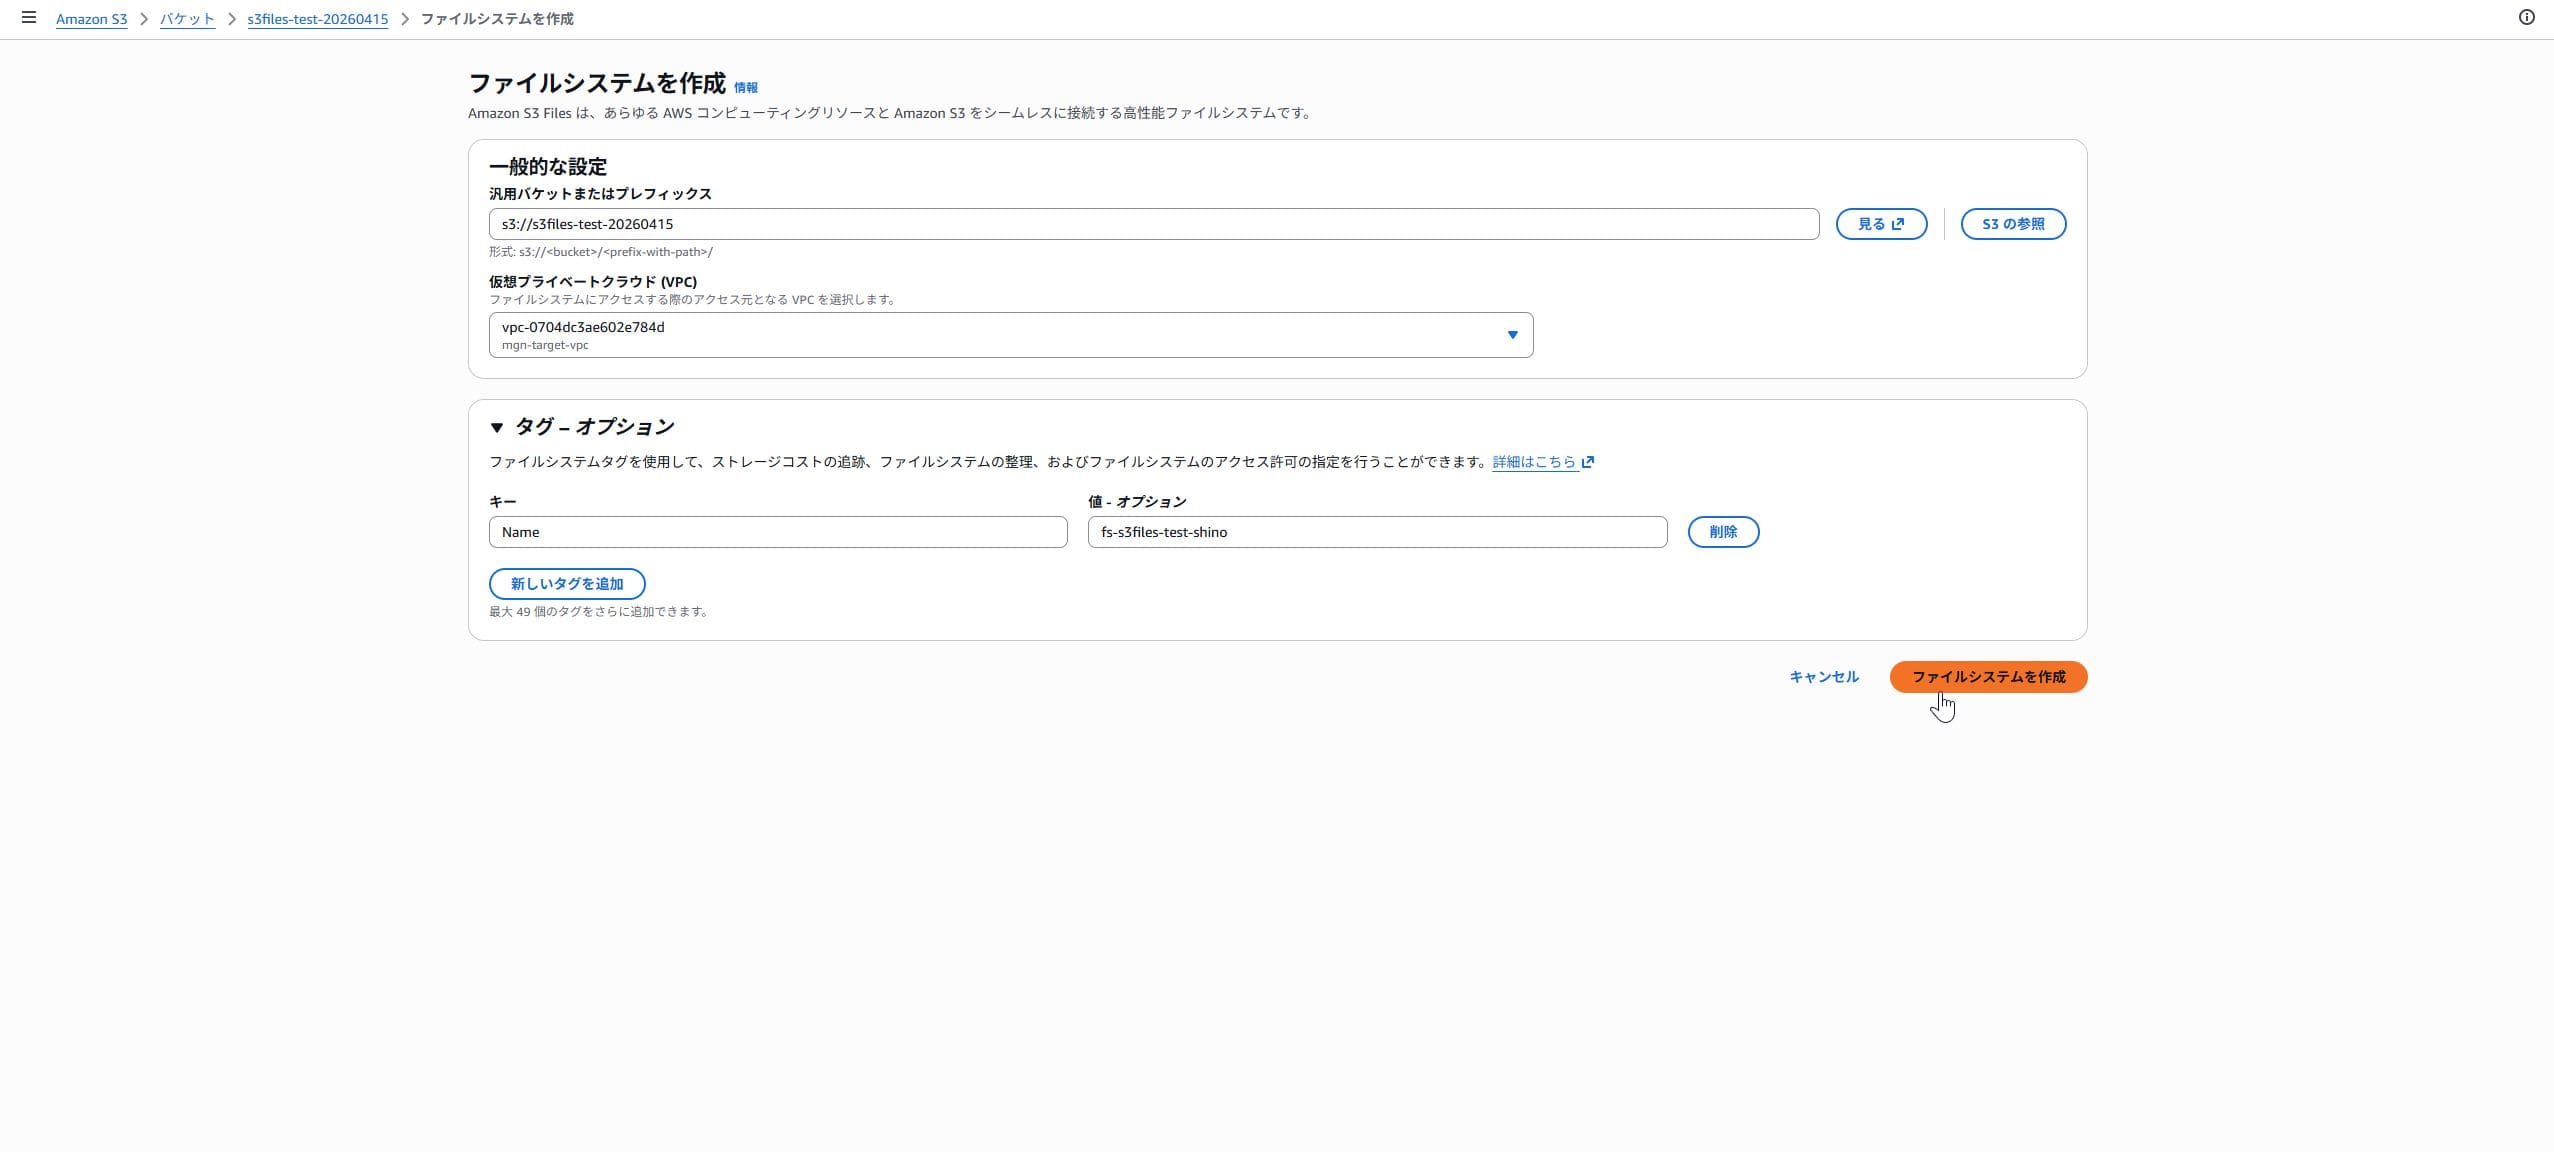Focus the bucket or prefix input field
The image size is (2554, 1152).
tap(1152, 224)
